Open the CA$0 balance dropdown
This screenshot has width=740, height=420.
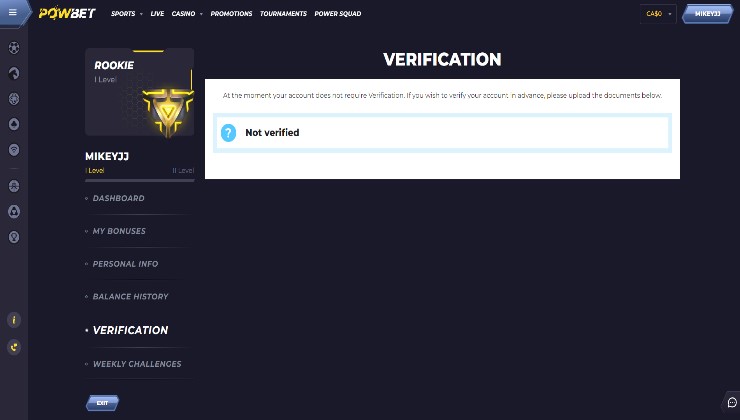[658, 14]
